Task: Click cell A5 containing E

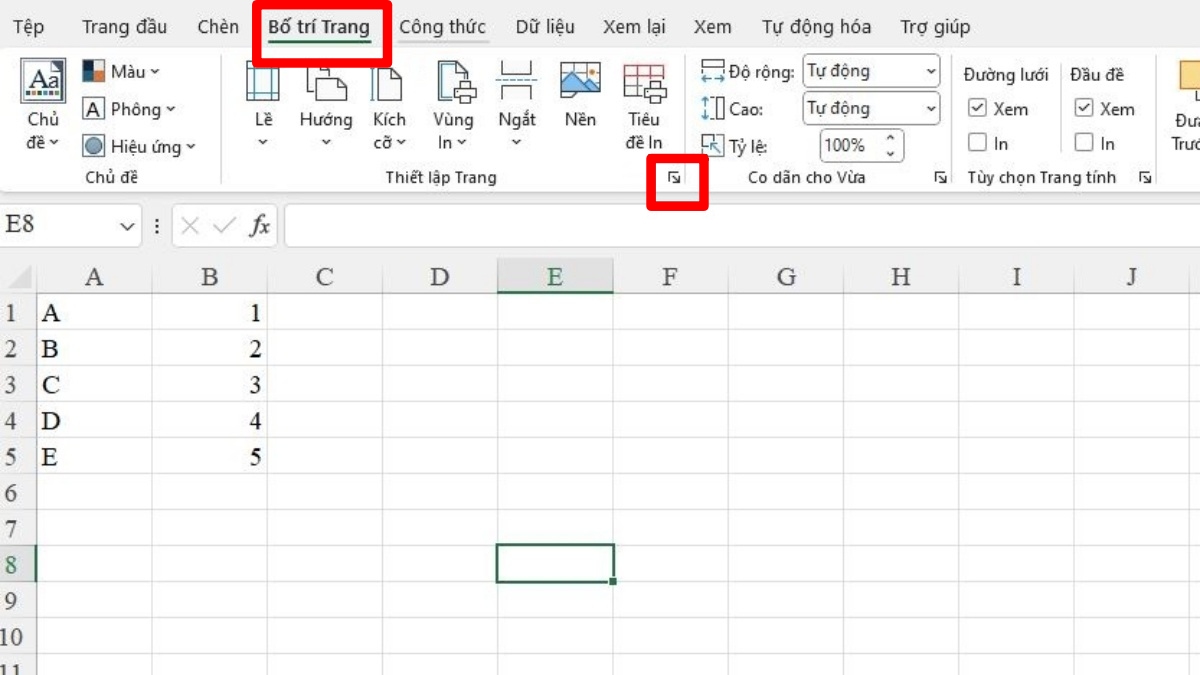Action: [x=94, y=456]
